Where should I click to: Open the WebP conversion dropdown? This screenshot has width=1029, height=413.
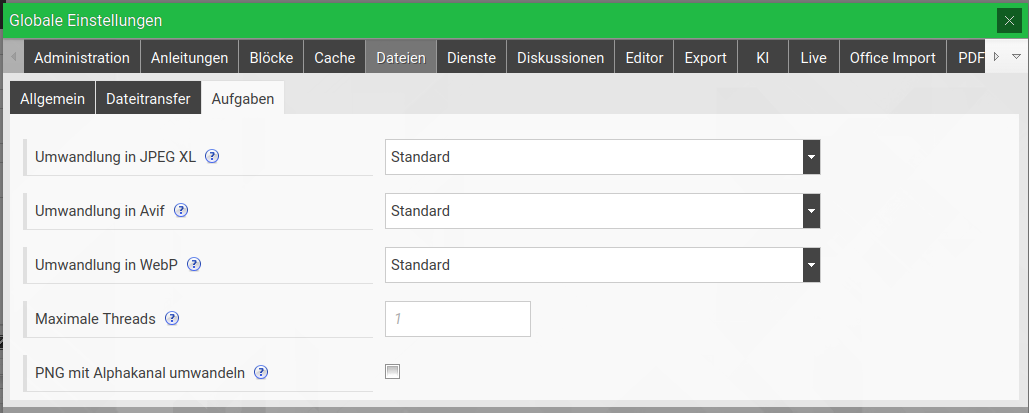602,265
